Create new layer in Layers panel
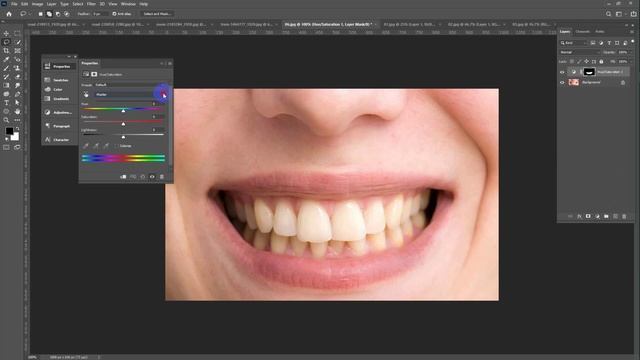Screen dimensions: 640x360 [x=615, y=216]
